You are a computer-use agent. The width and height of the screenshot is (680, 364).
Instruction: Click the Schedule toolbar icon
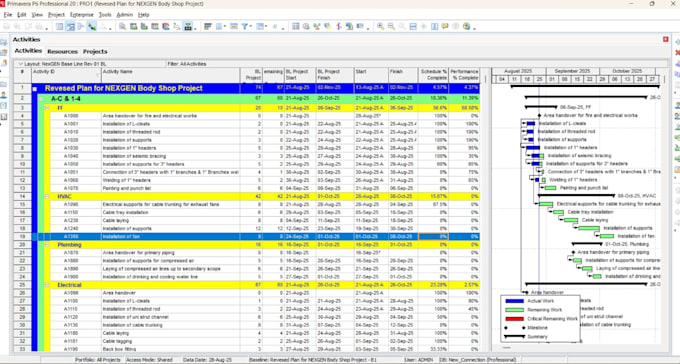[306, 27]
